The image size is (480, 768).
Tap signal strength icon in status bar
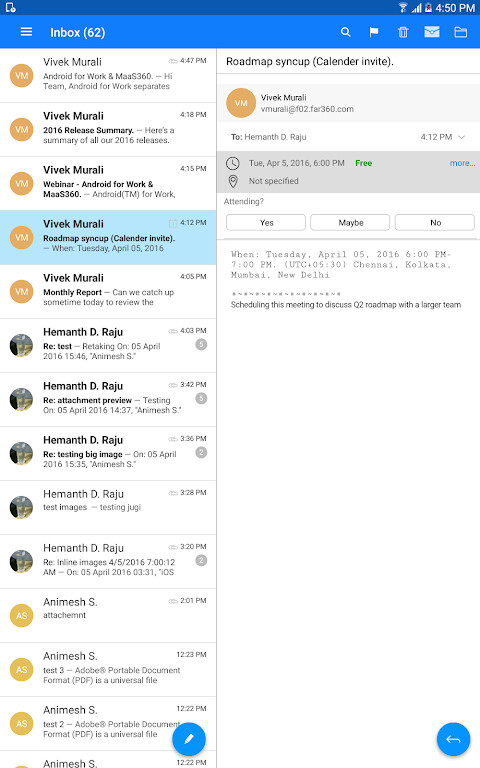click(x=416, y=8)
